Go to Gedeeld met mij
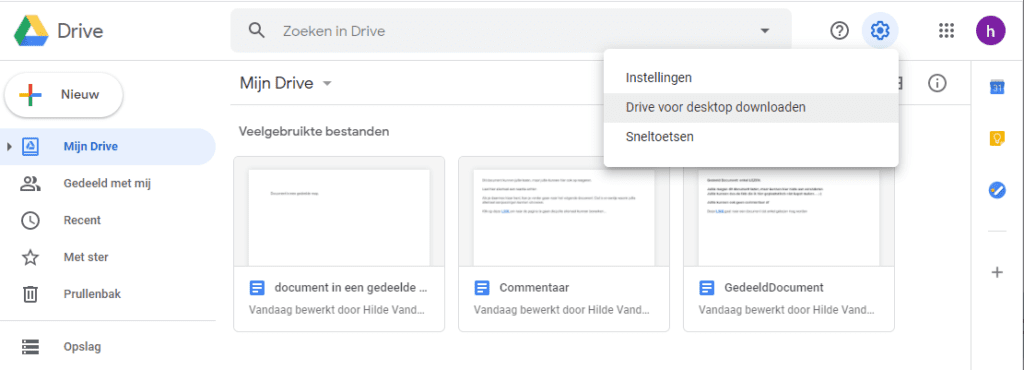 108,184
